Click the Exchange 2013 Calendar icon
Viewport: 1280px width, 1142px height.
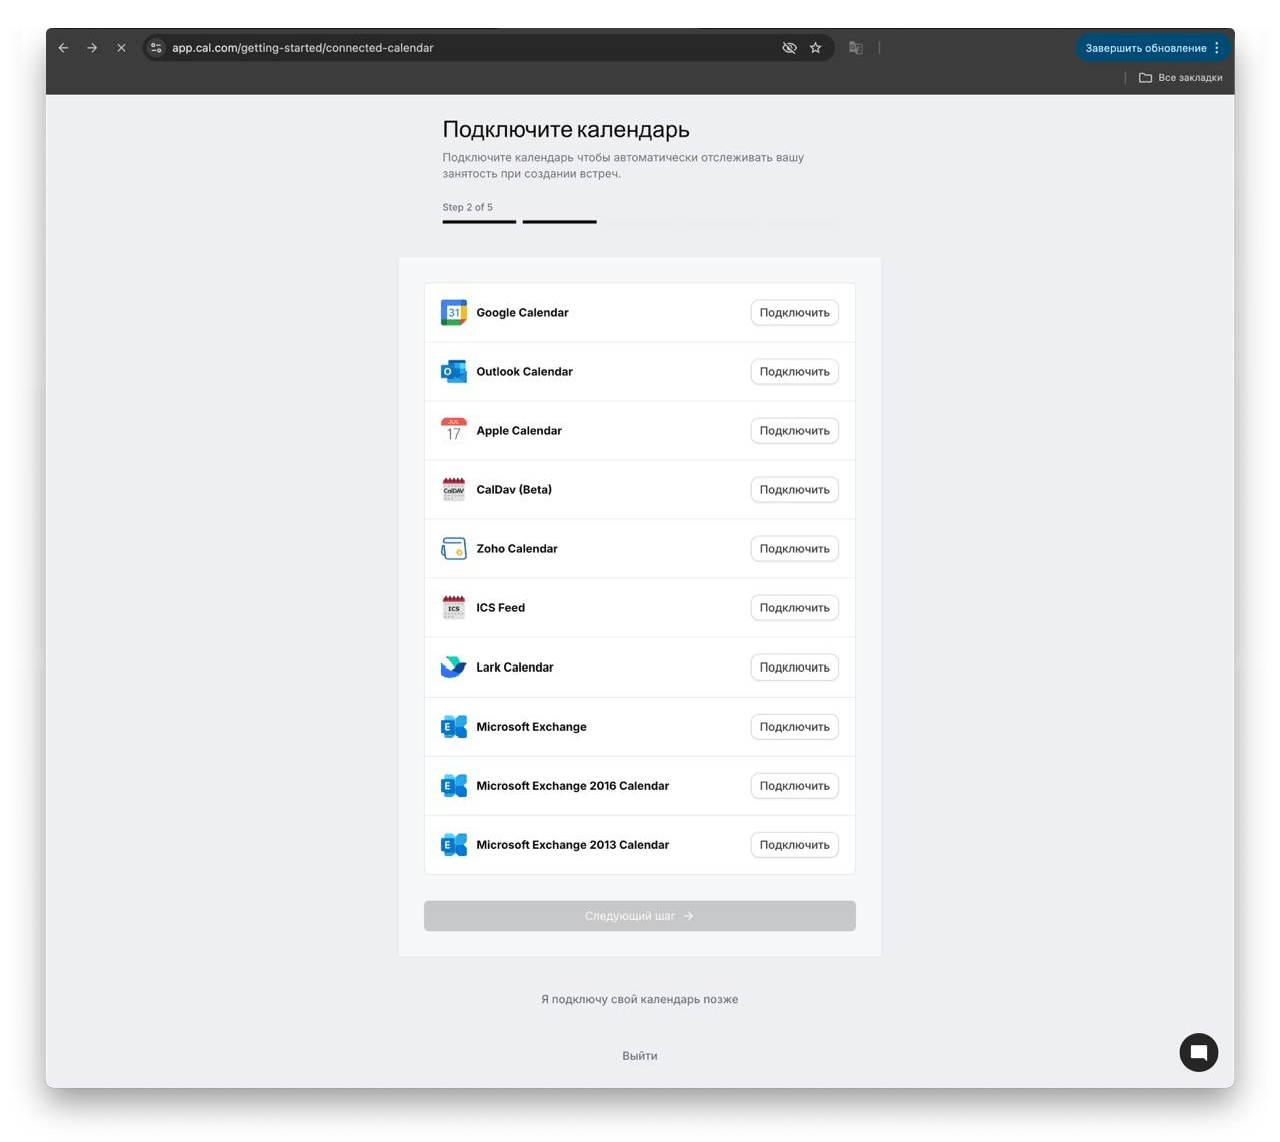tap(454, 845)
